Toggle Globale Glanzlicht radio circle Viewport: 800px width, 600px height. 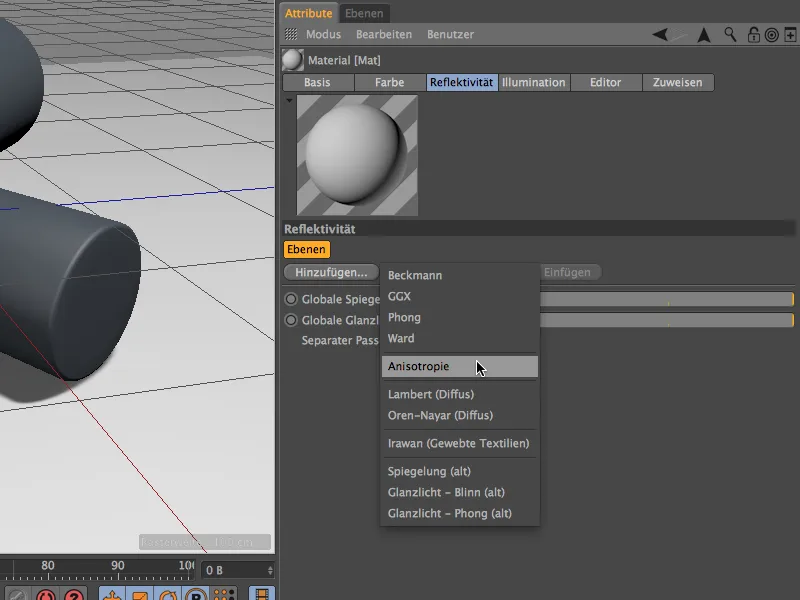click(291, 320)
